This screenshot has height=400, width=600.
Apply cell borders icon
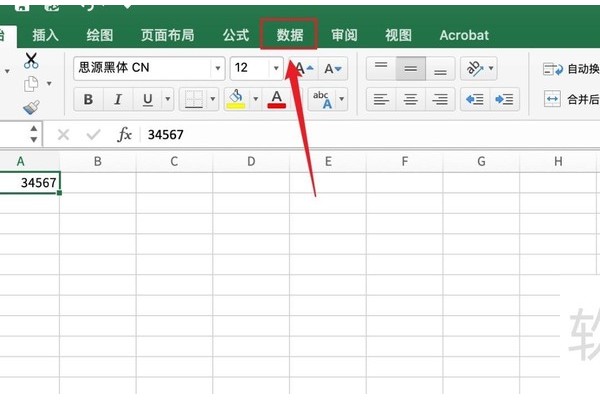194,100
